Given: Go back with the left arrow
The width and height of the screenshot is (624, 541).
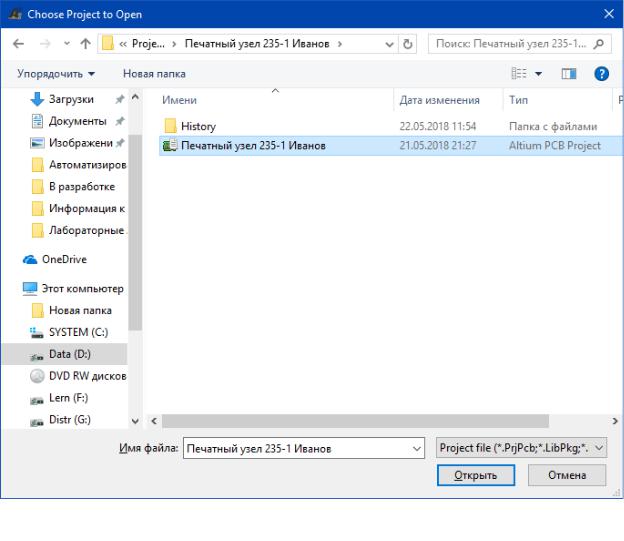Looking at the screenshot, I should click(18, 44).
